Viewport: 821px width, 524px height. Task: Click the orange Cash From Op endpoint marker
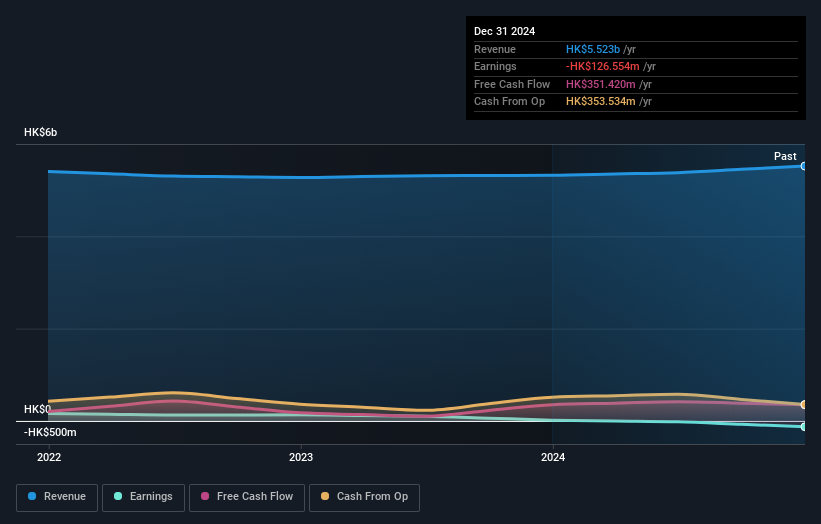pyautogui.click(x=803, y=405)
